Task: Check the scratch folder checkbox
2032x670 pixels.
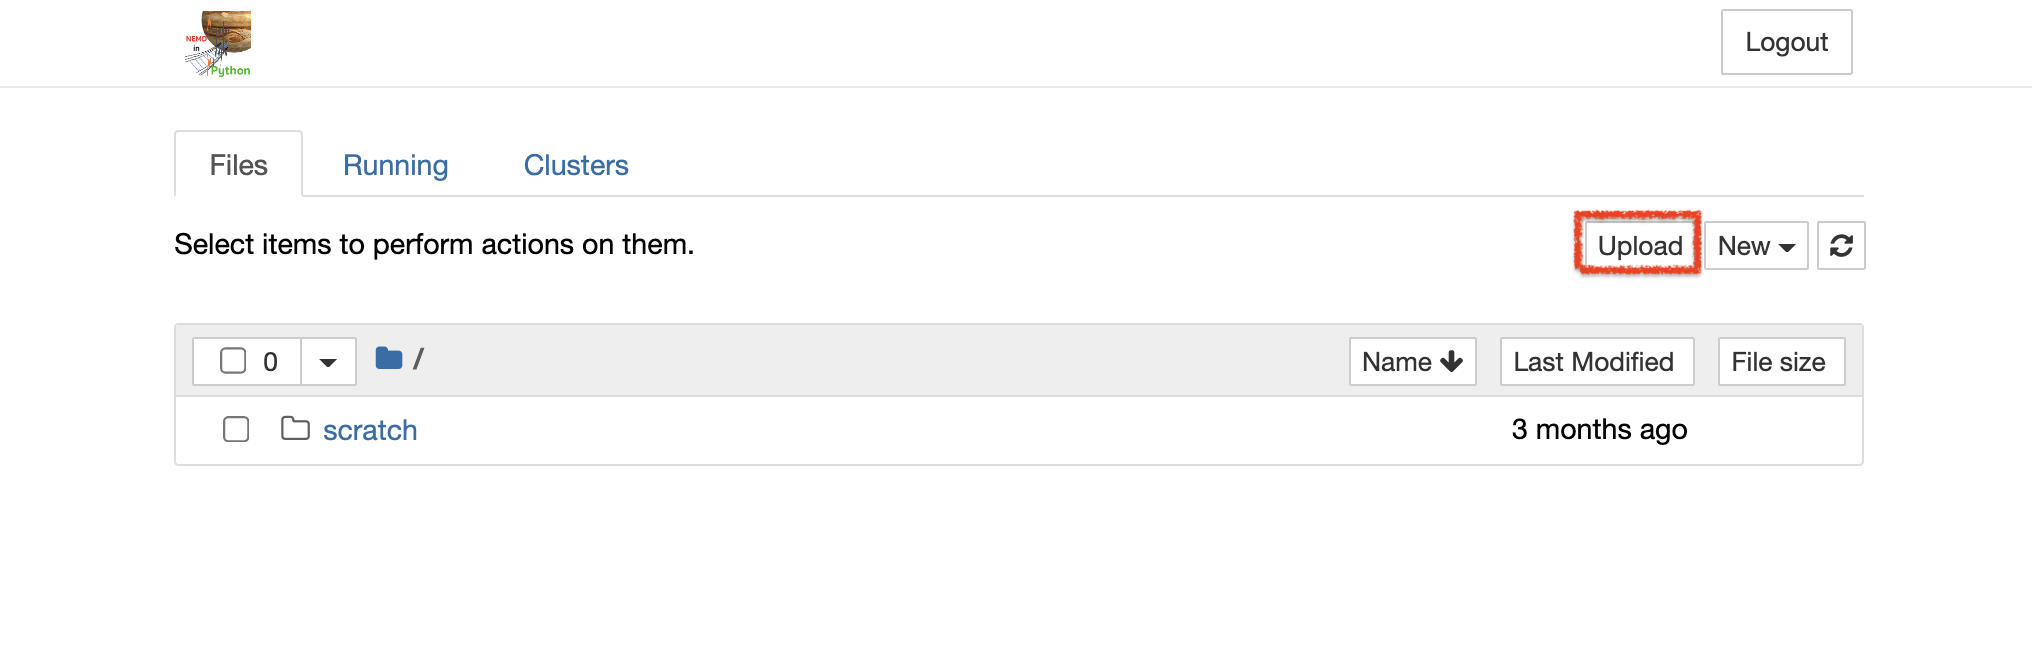Action: tap(236, 430)
